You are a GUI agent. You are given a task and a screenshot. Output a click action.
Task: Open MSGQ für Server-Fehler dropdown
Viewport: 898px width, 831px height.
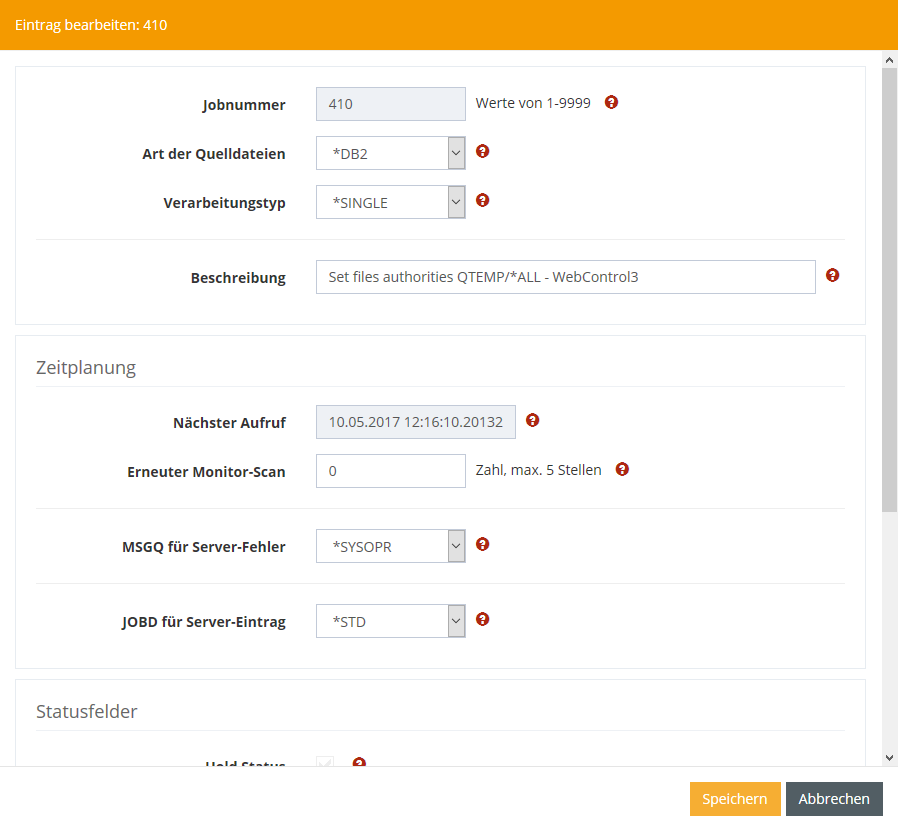tap(390, 546)
